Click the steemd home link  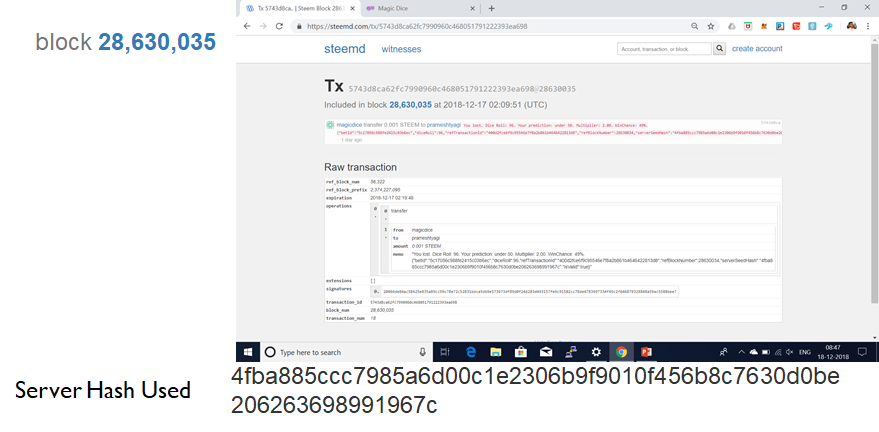point(345,49)
